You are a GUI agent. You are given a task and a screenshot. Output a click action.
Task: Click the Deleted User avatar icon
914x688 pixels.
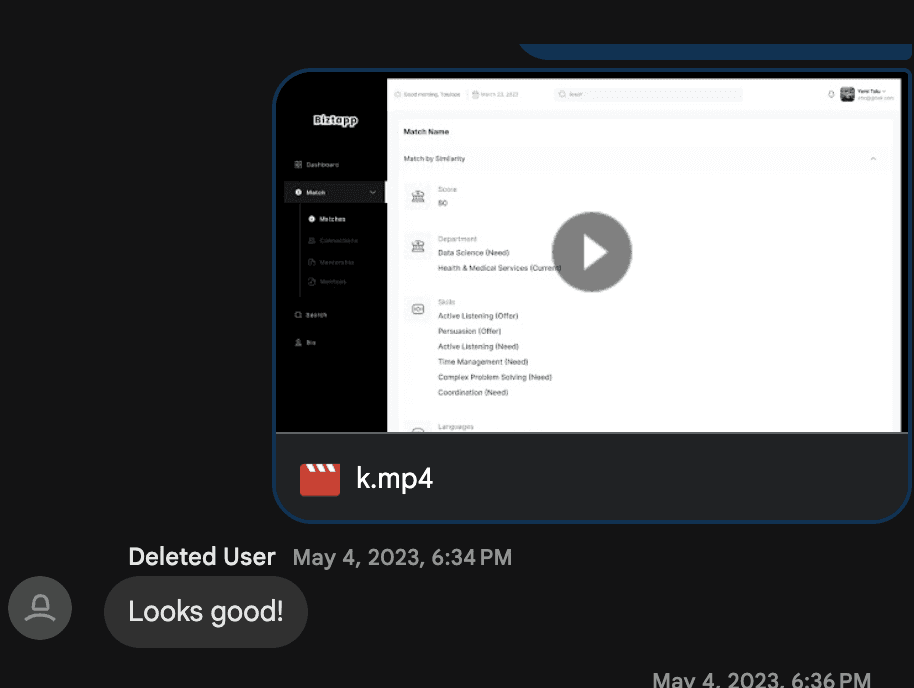(40, 608)
